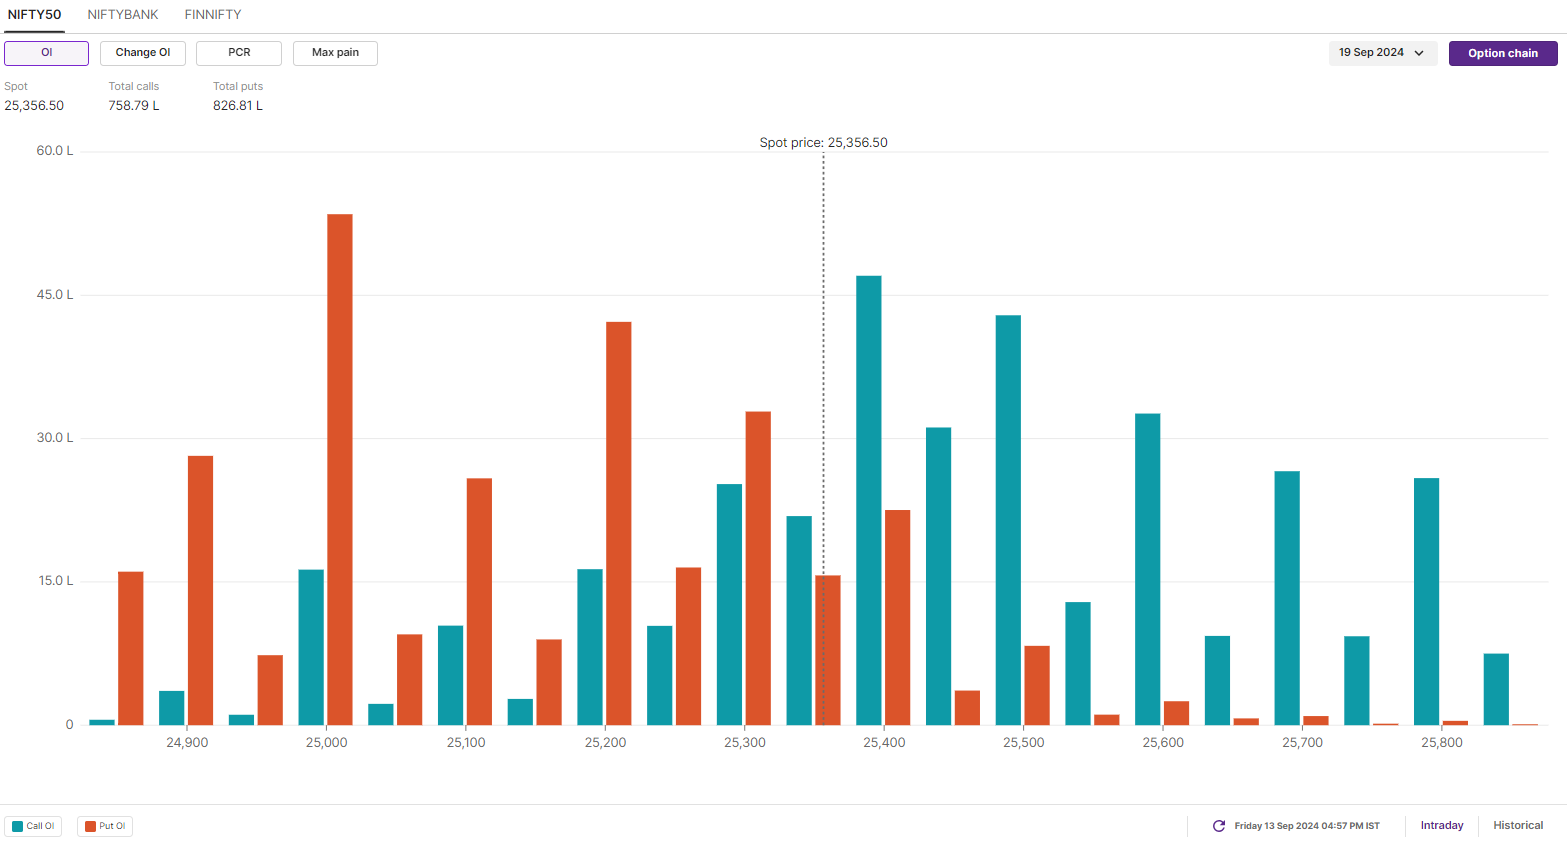Click the 25,200 strike Put OI bar
Viewport: 1567px width, 844px height.
(619, 523)
